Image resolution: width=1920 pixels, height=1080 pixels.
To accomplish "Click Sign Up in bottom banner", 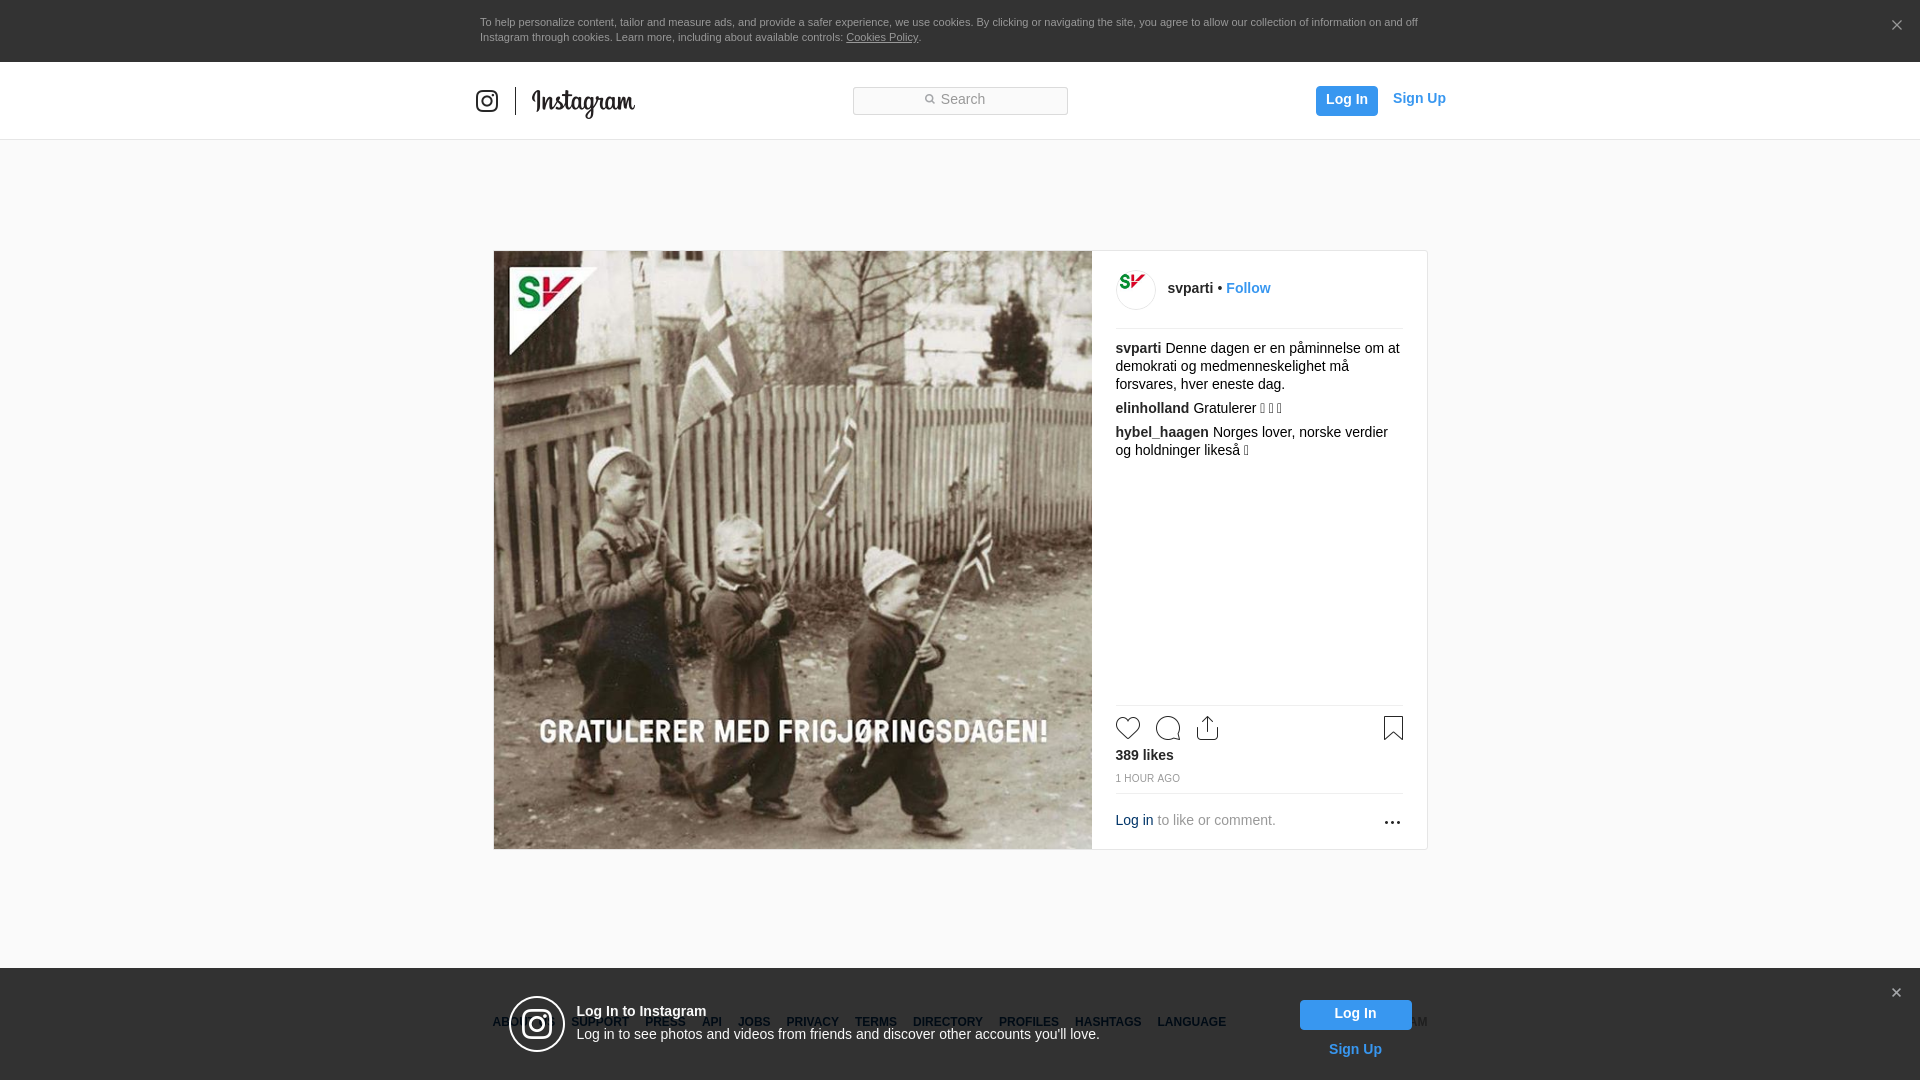I will coord(1355,1049).
